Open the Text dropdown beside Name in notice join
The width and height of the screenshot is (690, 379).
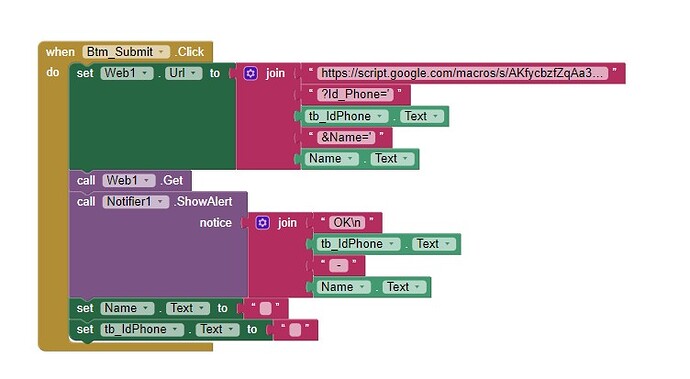point(404,287)
